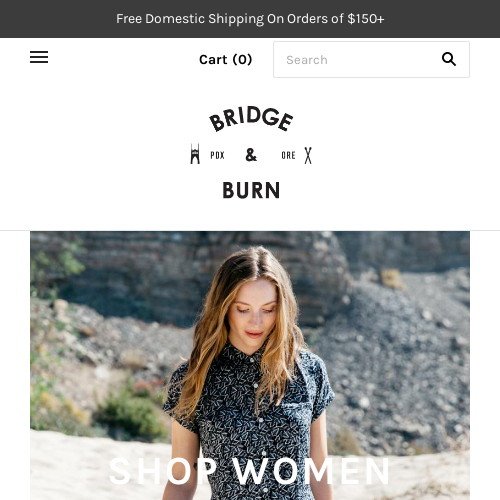Viewport: 500px width, 500px height.
Task: Click the ampersand symbol in the logo
Action: tap(251, 155)
